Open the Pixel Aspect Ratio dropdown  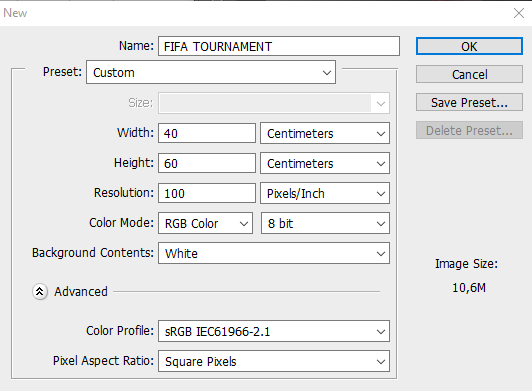click(273, 361)
